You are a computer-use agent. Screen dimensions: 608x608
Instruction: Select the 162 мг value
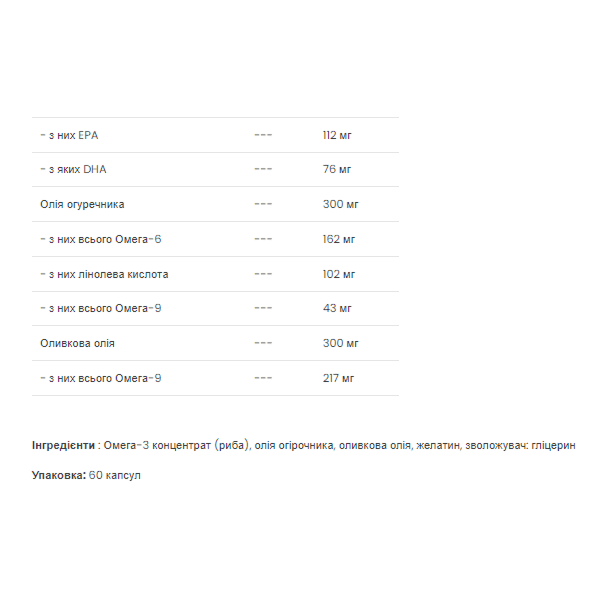coord(339,239)
